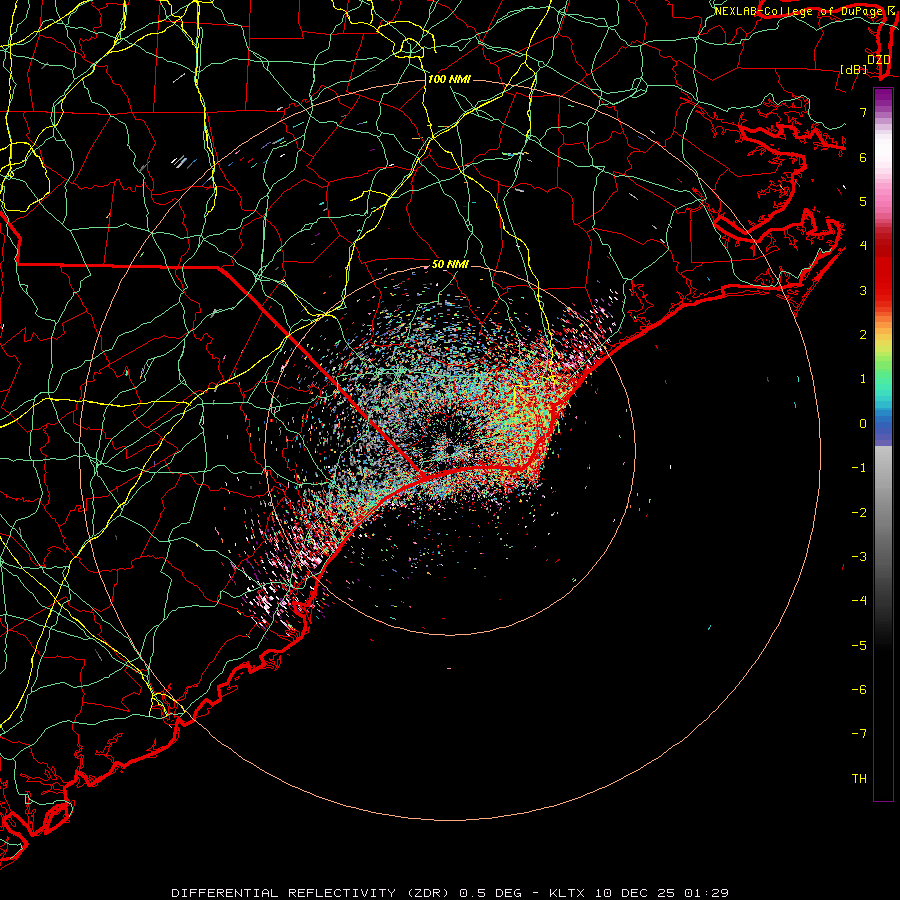900x900 pixels.
Task: Click the red section of the color bar
Action: tap(883, 270)
